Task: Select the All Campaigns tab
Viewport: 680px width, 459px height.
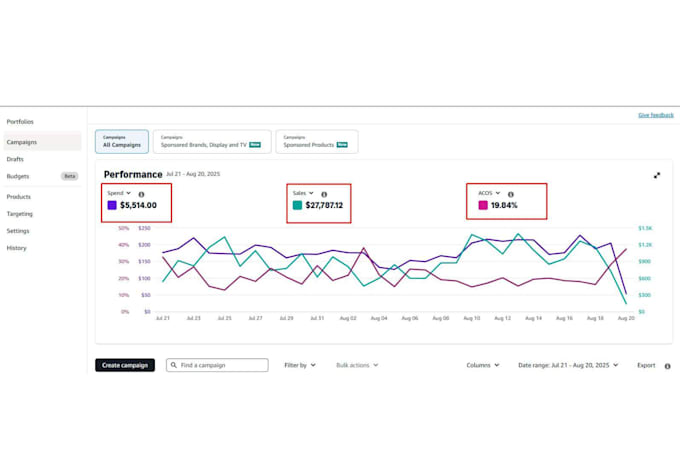Action: [x=122, y=141]
